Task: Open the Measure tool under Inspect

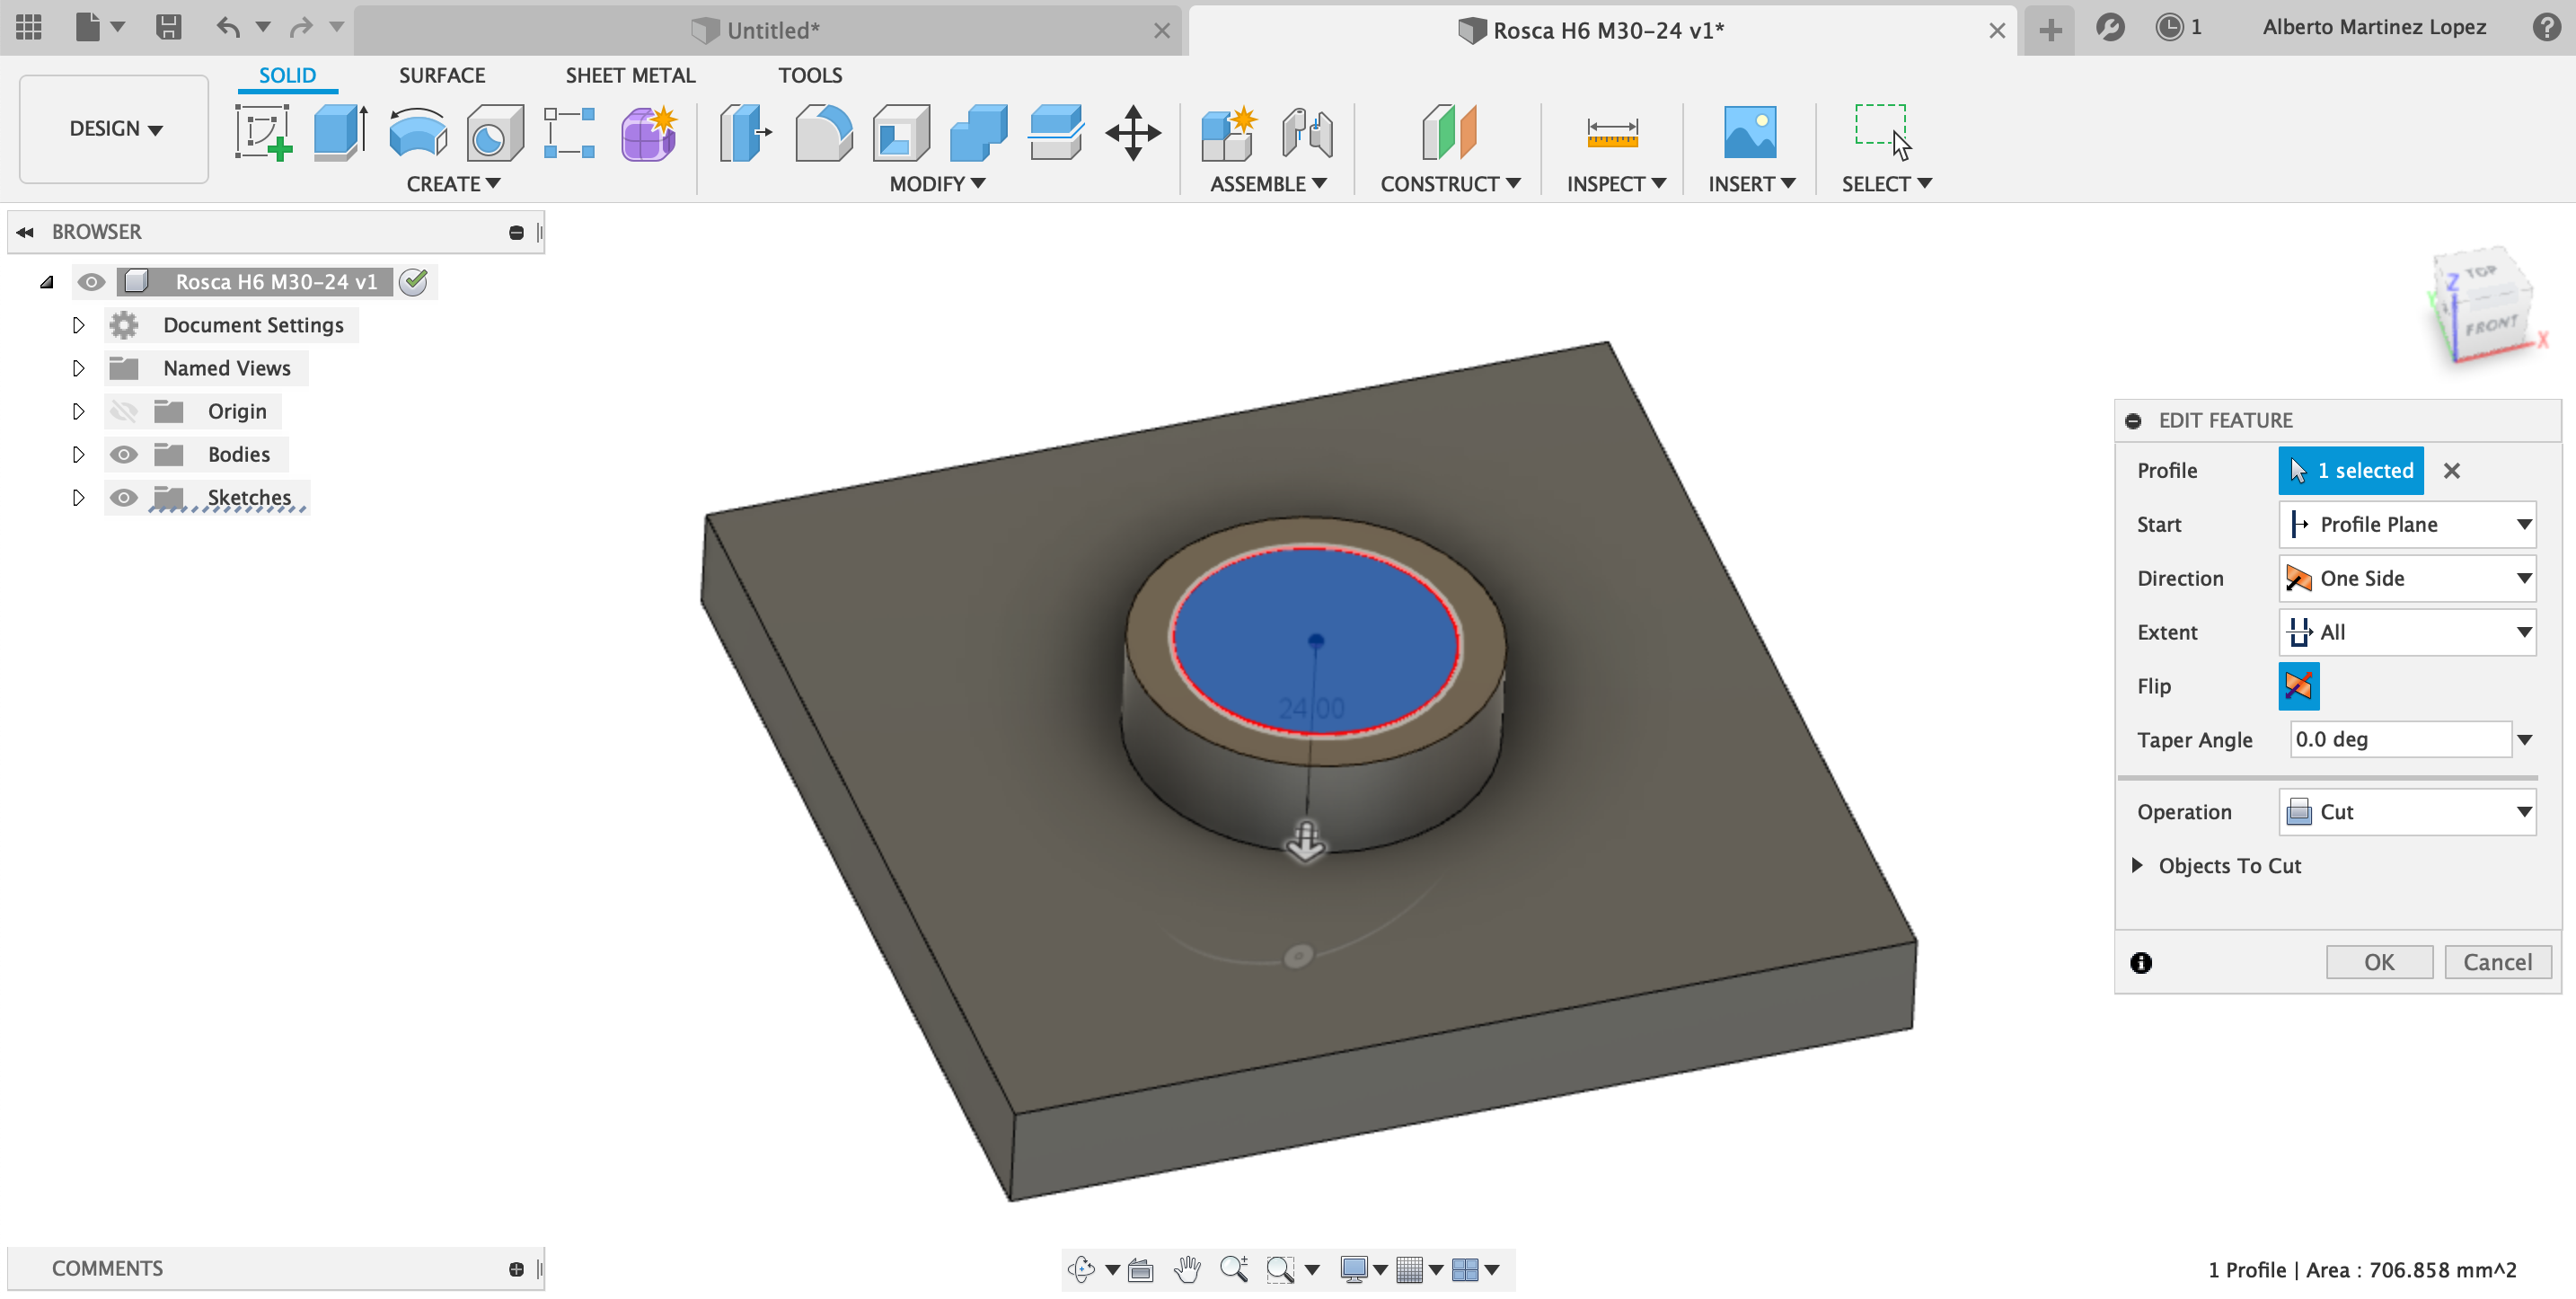Action: (x=1612, y=133)
